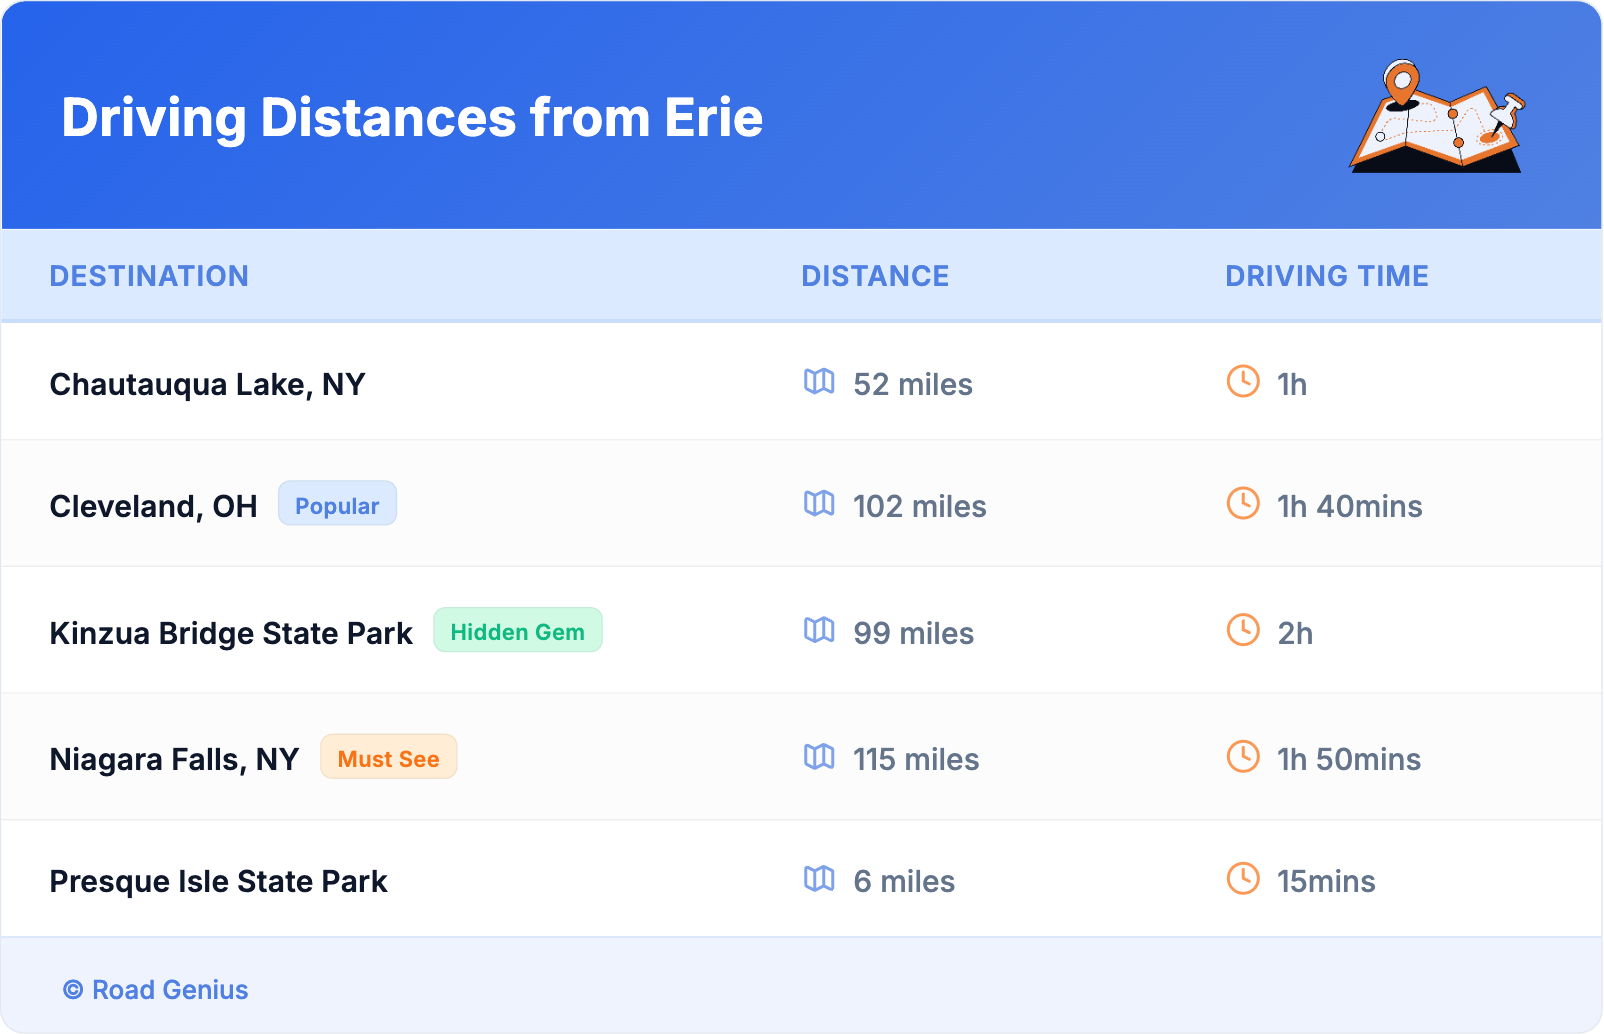Click the map icon beside 52 miles
Image resolution: width=1604 pixels, height=1034 pixels.
click(819, 382)
